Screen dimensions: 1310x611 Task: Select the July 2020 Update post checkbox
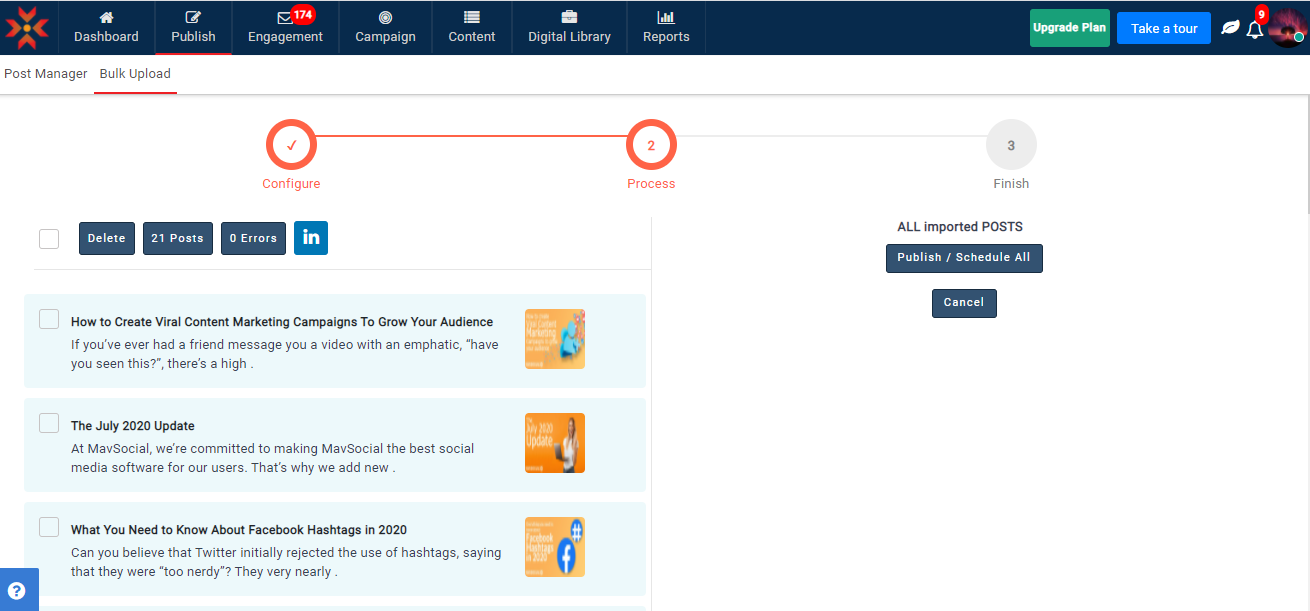(49, 423)
